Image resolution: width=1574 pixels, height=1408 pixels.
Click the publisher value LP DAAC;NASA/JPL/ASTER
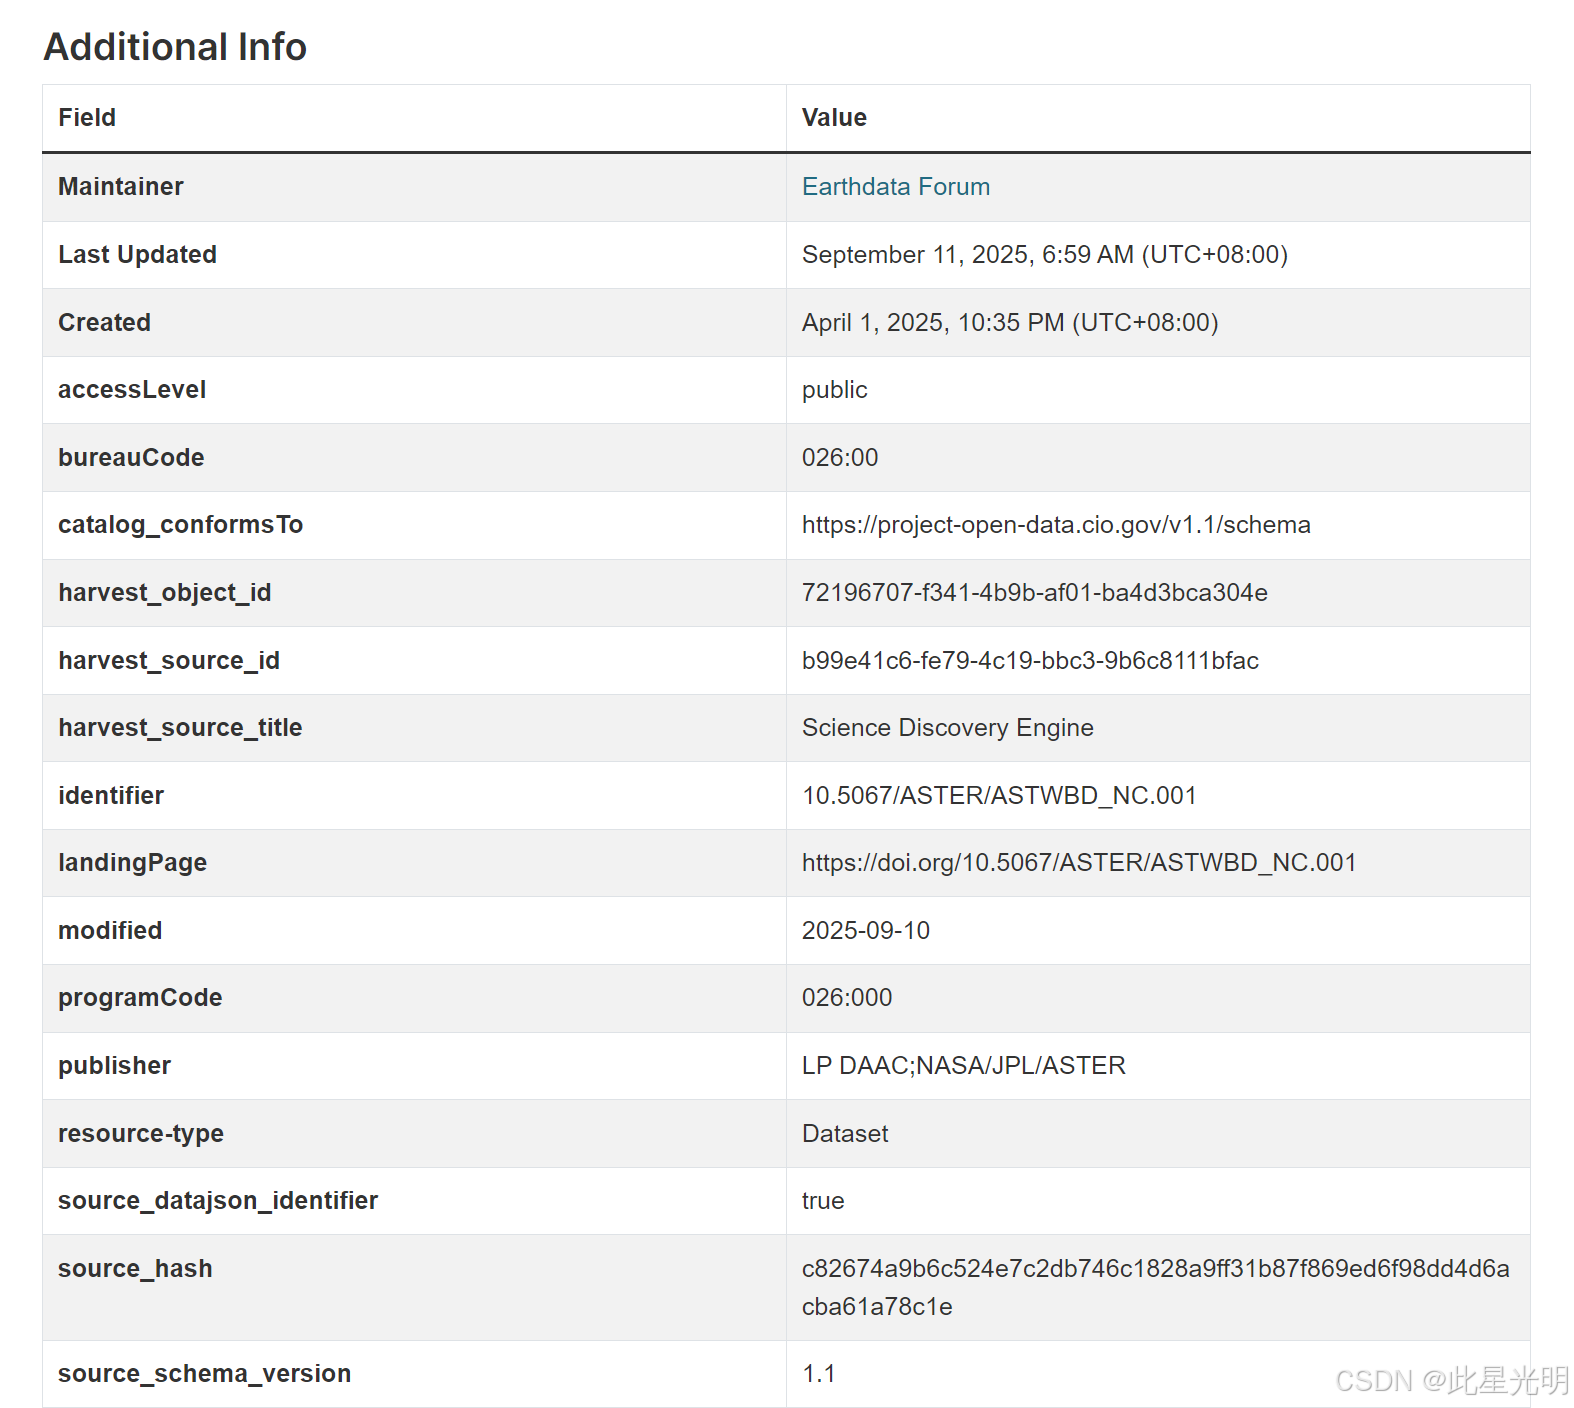click(963, 1066)
